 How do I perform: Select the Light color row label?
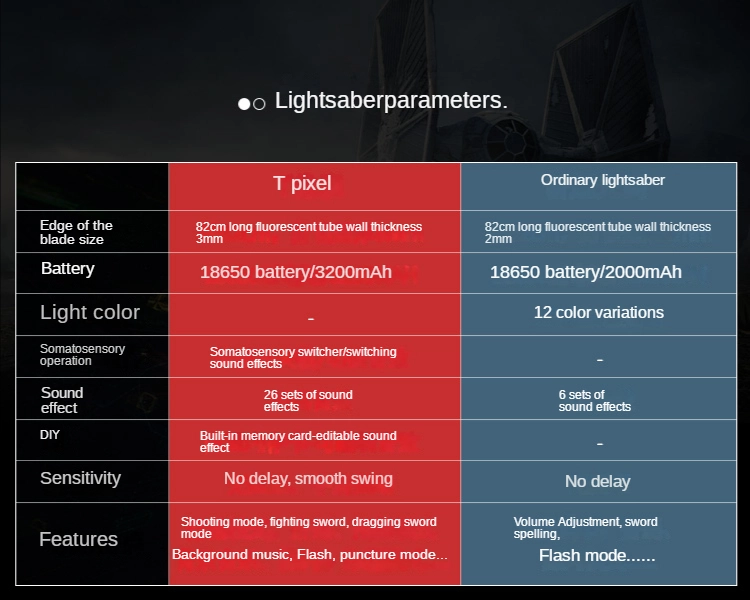coord(90,312)
